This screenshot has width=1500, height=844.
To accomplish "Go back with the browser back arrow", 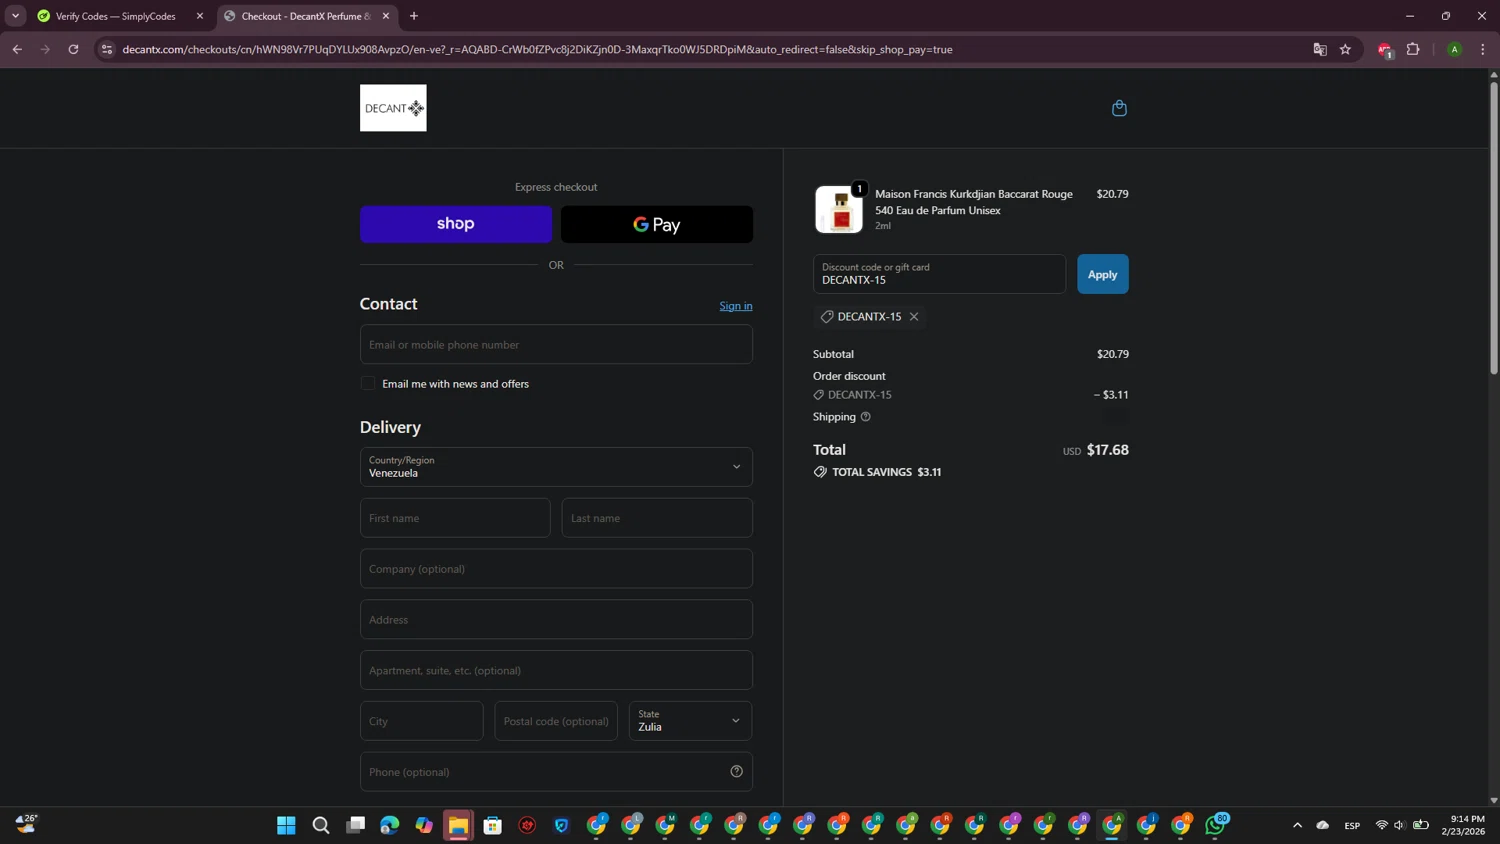I will coord(17,49).
